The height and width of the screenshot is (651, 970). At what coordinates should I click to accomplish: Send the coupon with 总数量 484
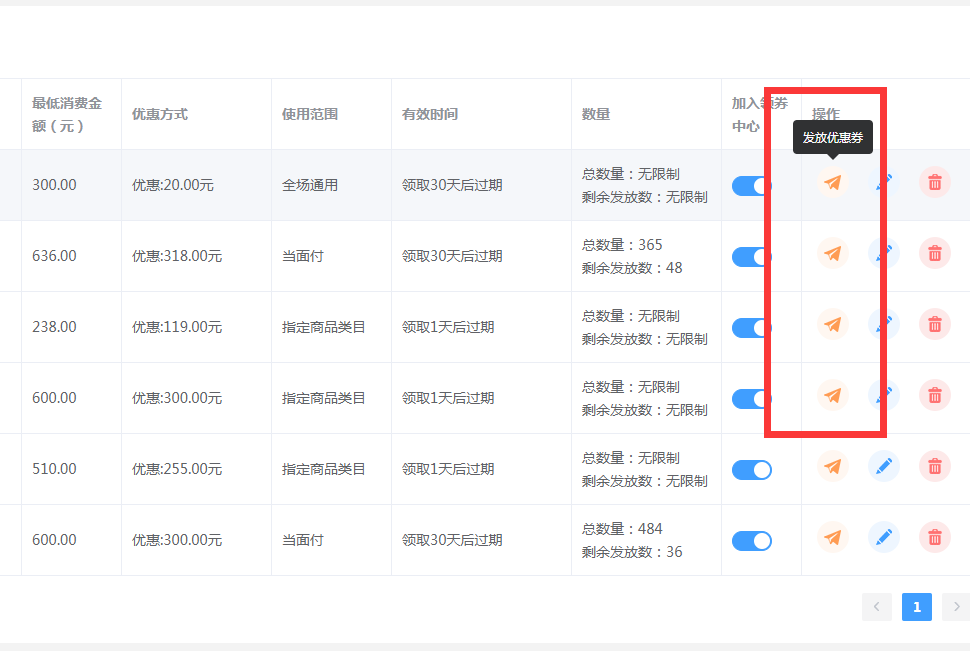pos(833,537)
